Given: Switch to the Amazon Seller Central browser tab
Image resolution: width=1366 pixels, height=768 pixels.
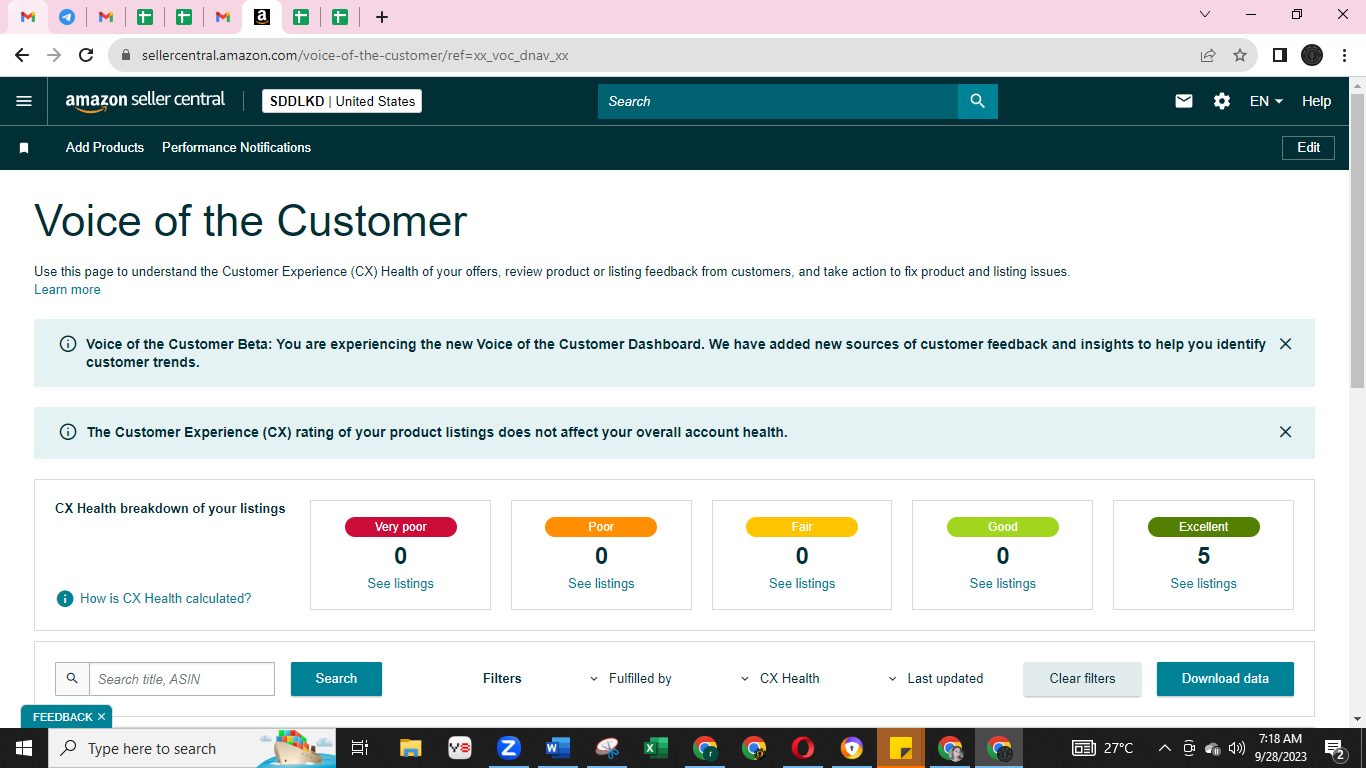Looking at the screenshot, I should coord(262,17).
